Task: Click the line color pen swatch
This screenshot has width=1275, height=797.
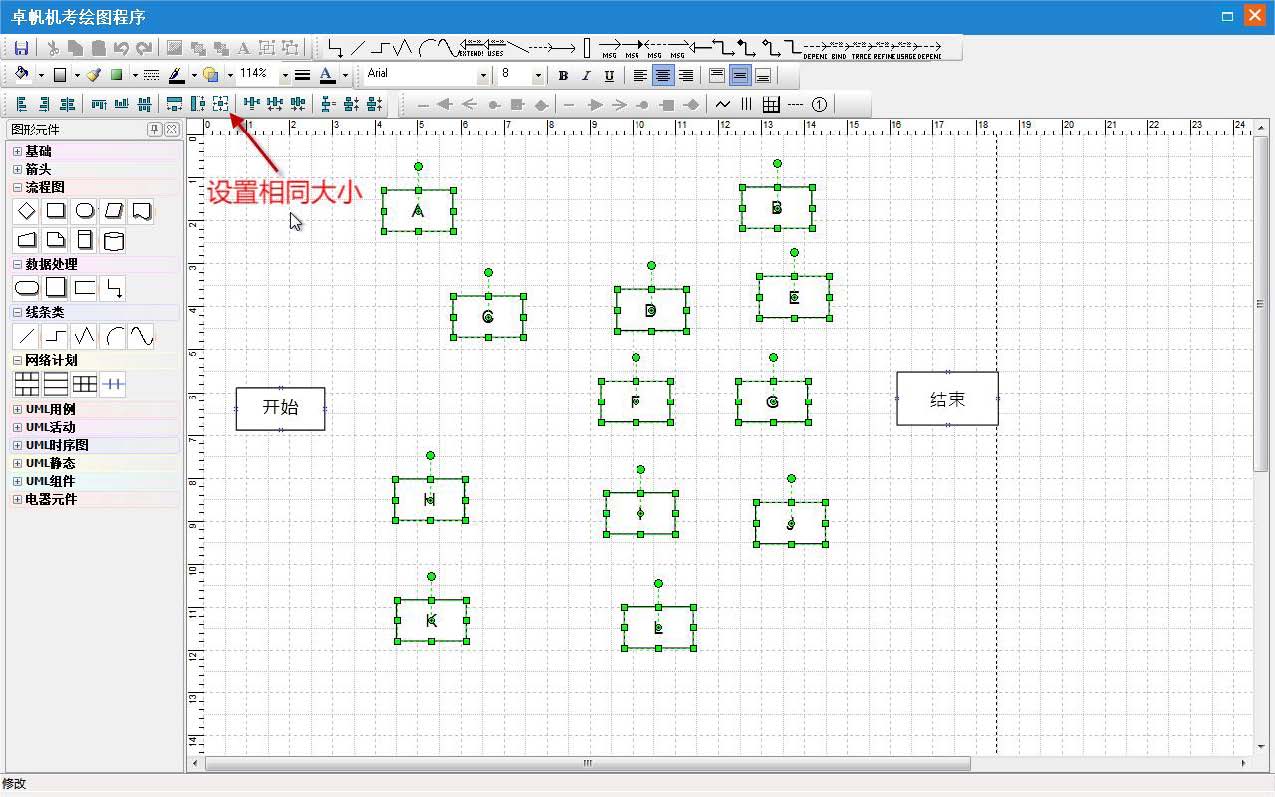Action: (176, 75)
